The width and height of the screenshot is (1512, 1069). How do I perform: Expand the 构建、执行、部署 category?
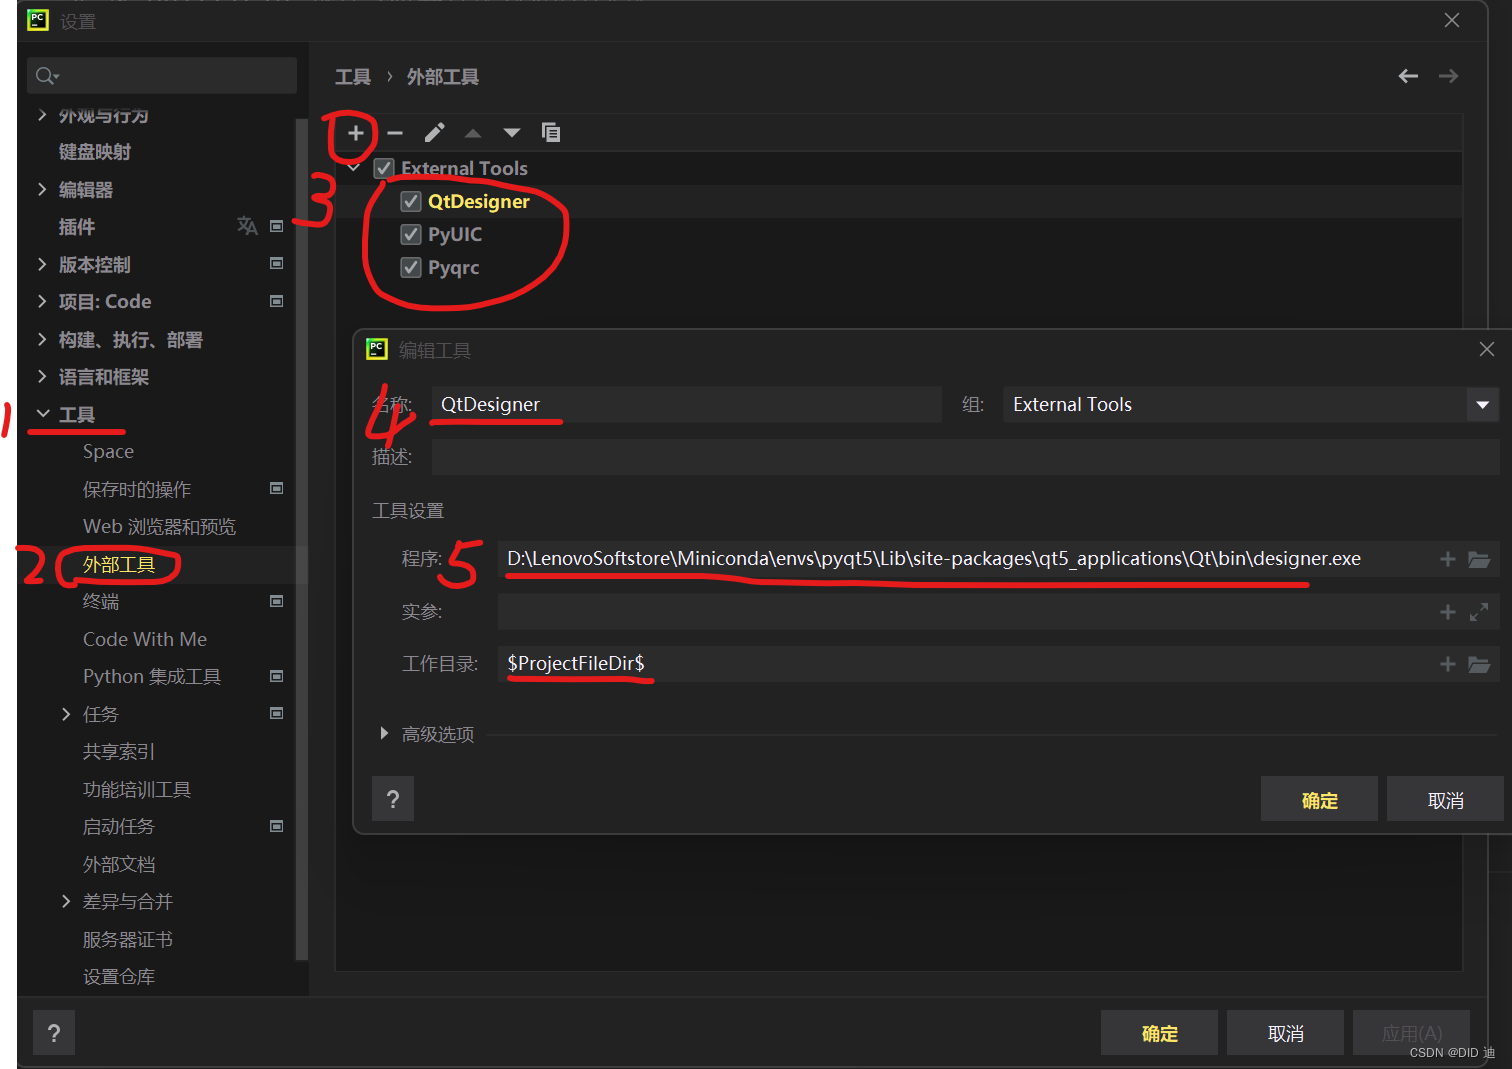coord(42,339)
